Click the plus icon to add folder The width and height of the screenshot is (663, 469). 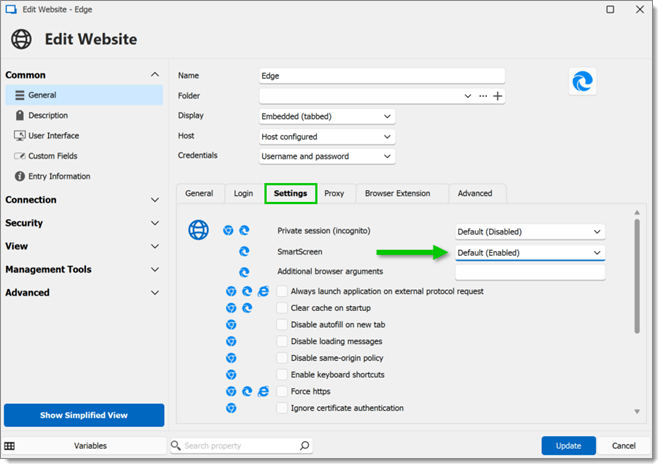tap(498, 96)
